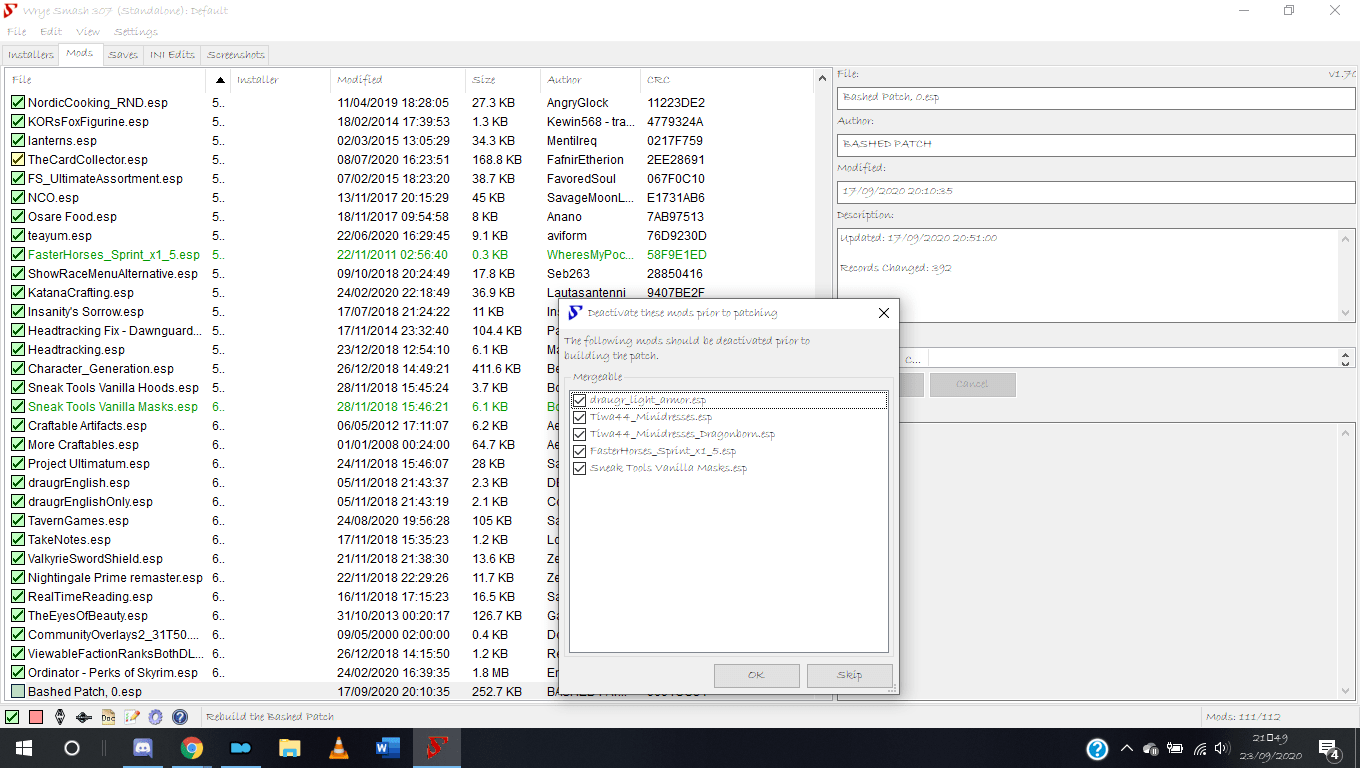Image resolution: width=1360 pixels, height=768 pixels.
Task: Sort mods by the Size column header
Action: click(x=503, y=79)
